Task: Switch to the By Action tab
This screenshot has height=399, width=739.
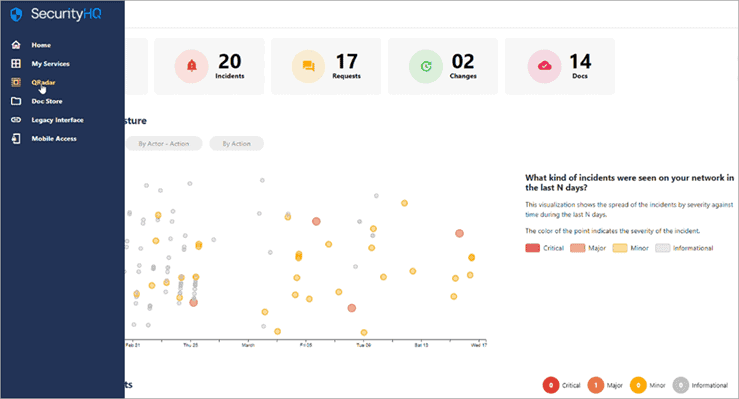Action: (237, 144)
